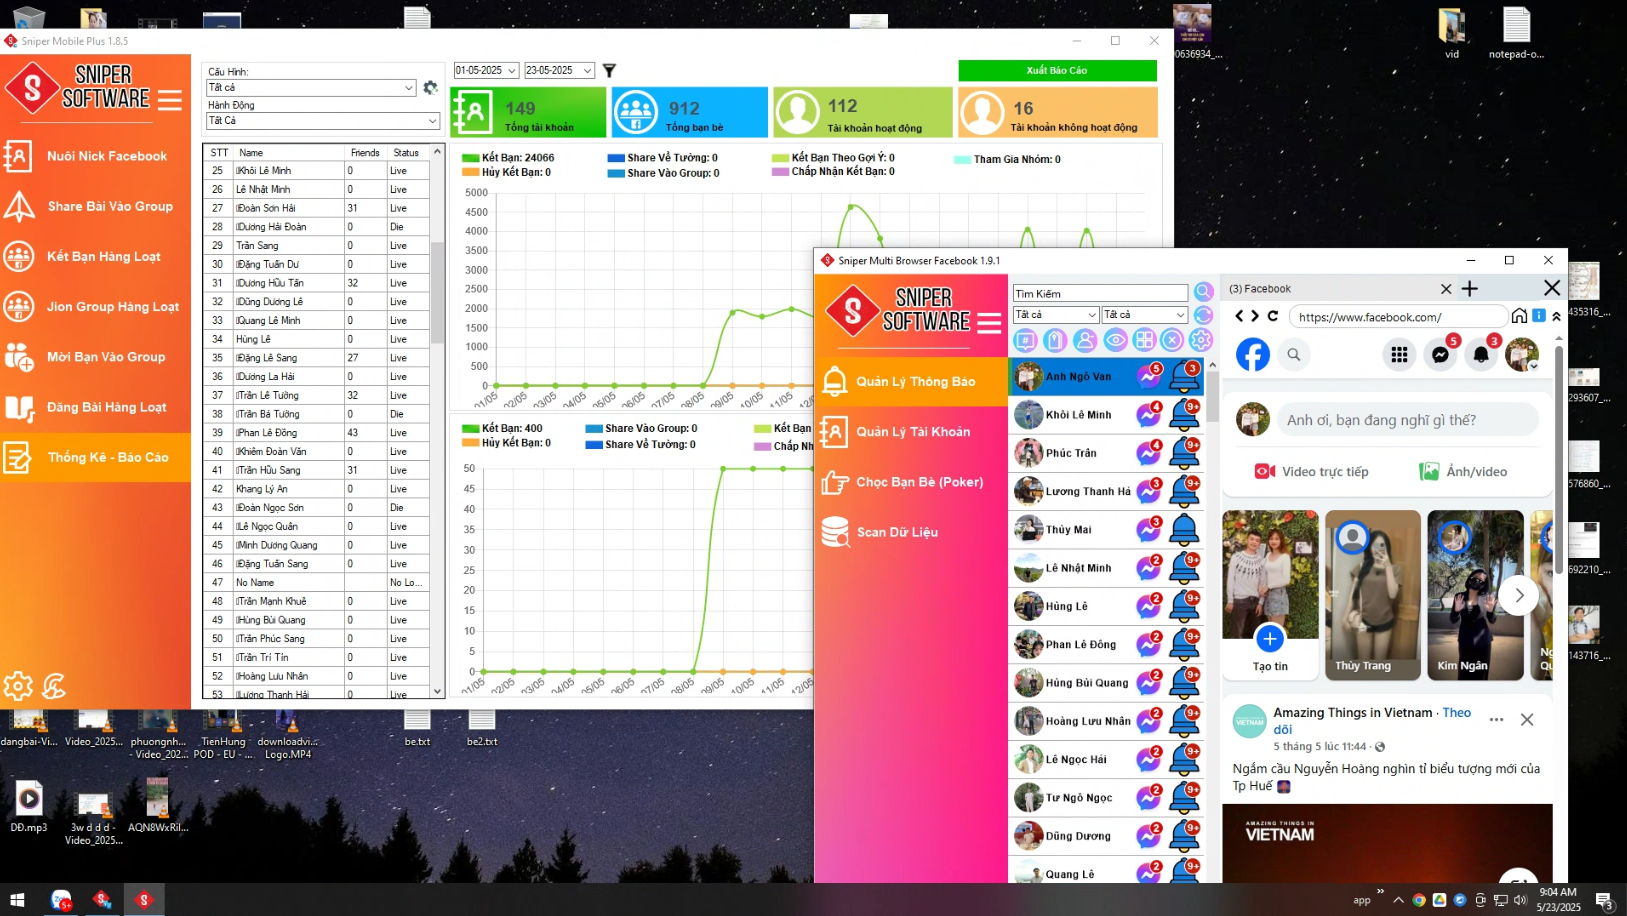1627x916 pixels.
Task: Toggle the eye visibility toolbar icon
Action: point(1115,340)
